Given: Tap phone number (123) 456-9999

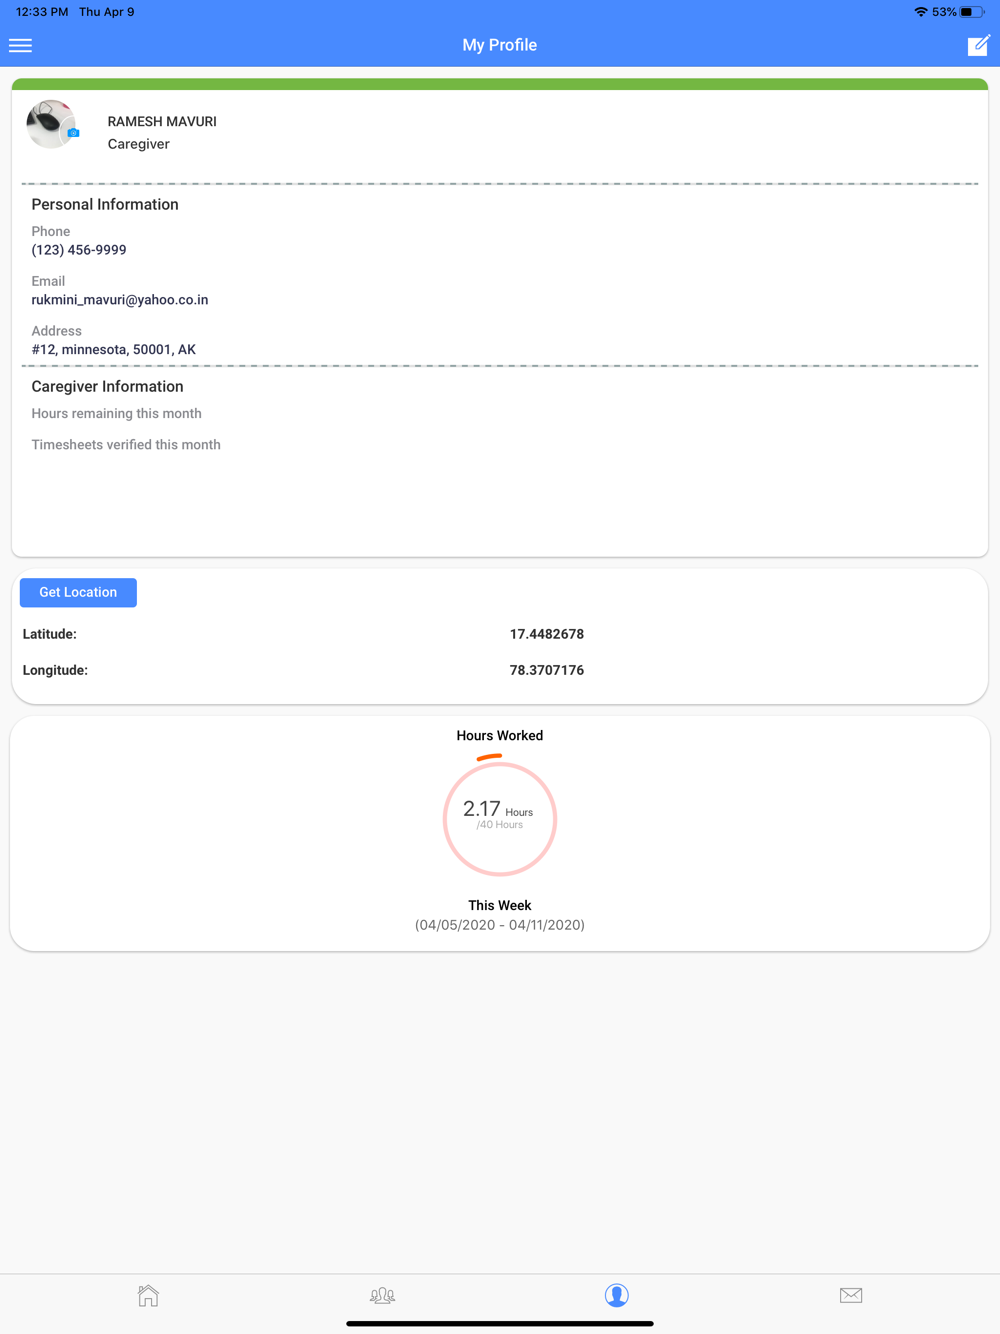Looking at the screenshot, I should 79,250.
